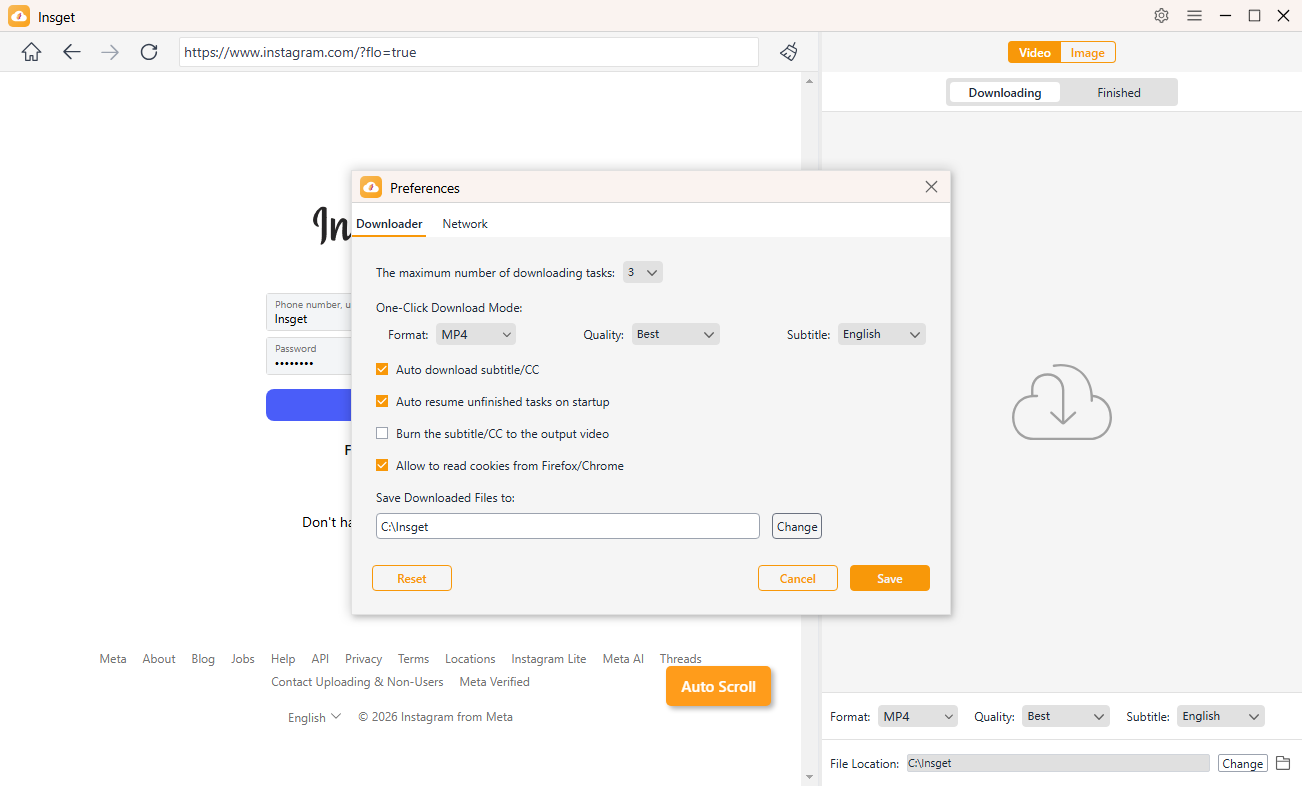This screenshot has width=1302, height=786.
Task: Open the output folder icon
Action: pos(1283,763)
